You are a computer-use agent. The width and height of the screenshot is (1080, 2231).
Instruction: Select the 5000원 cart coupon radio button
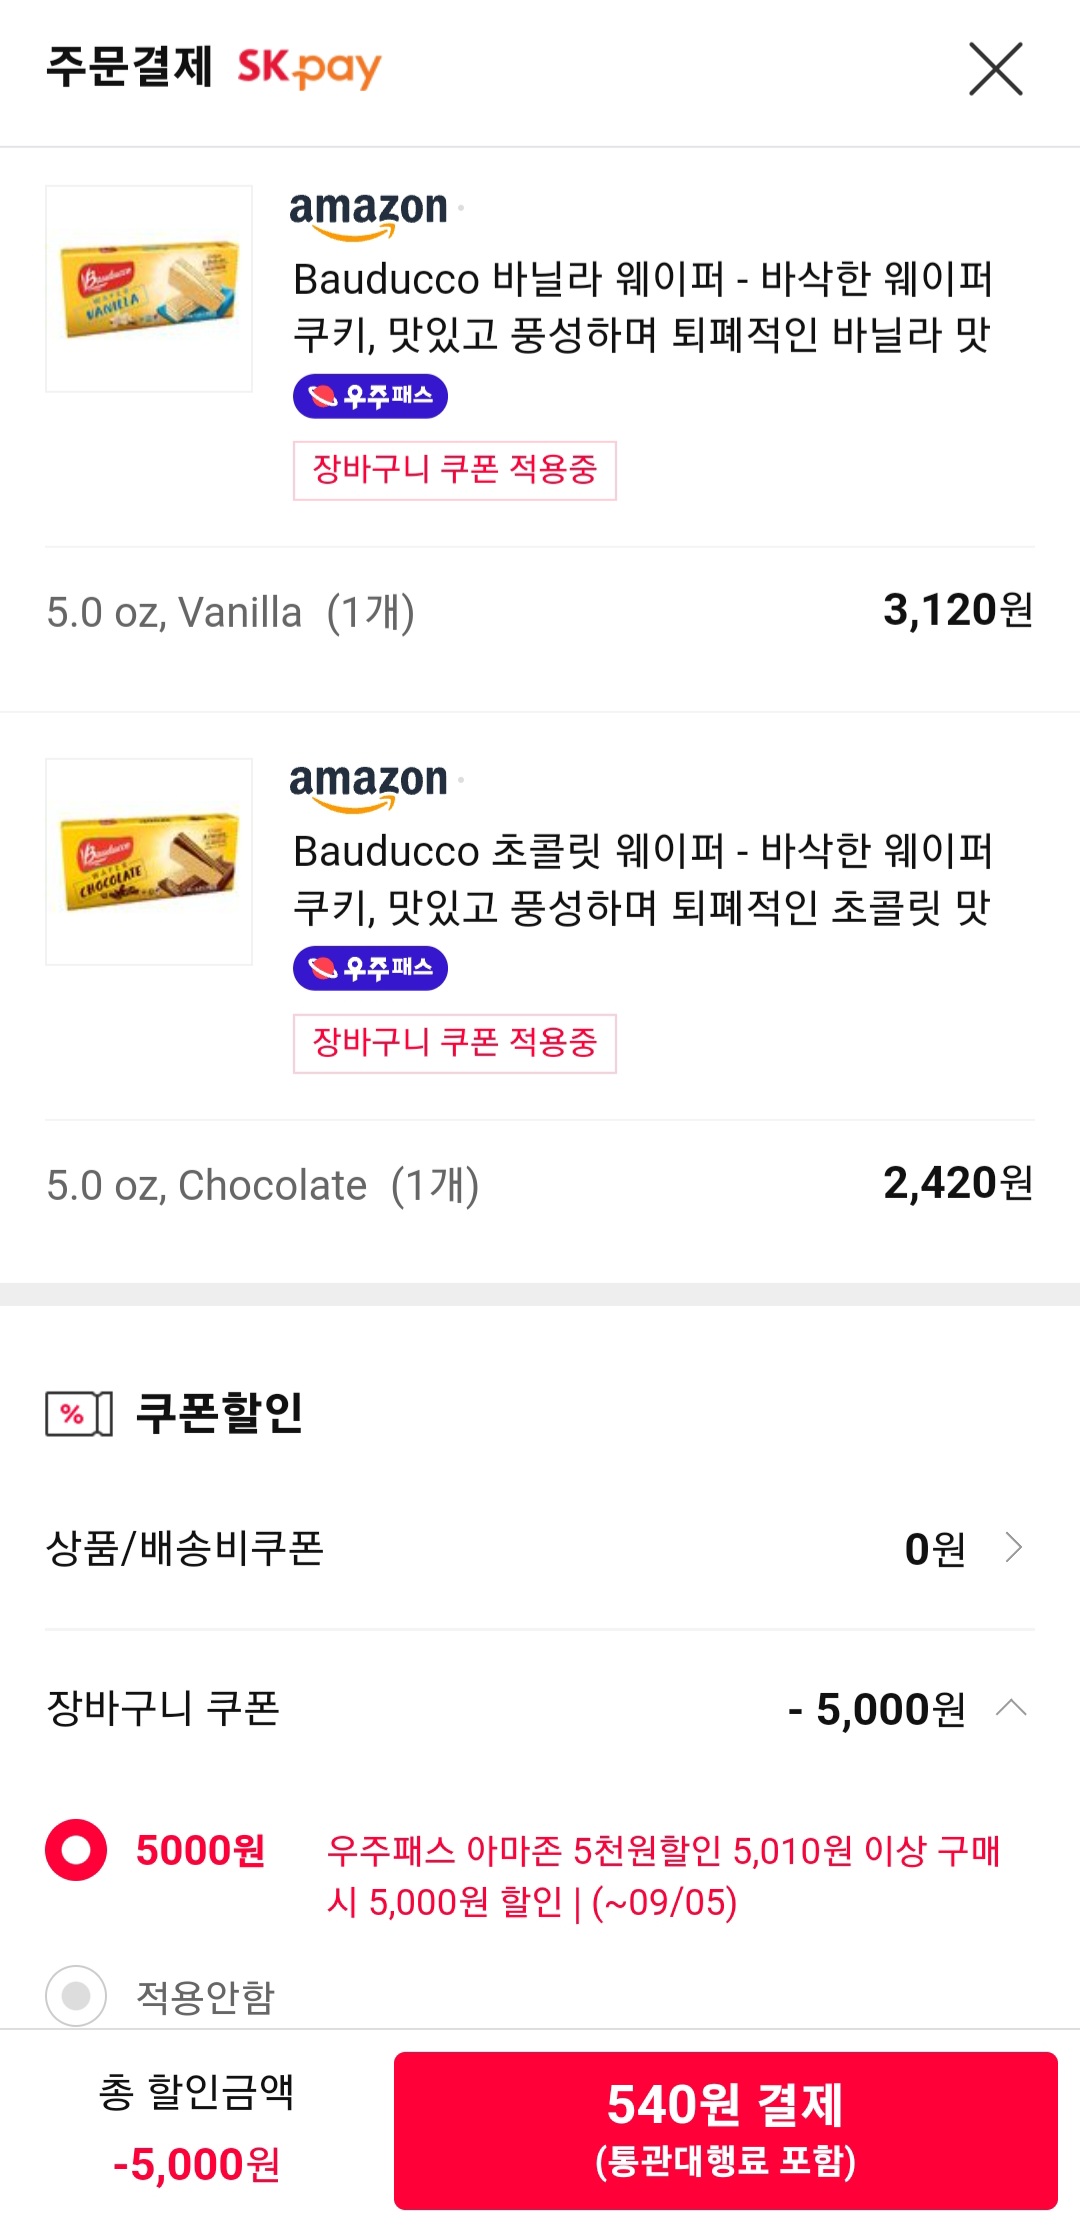point(76,1850)
